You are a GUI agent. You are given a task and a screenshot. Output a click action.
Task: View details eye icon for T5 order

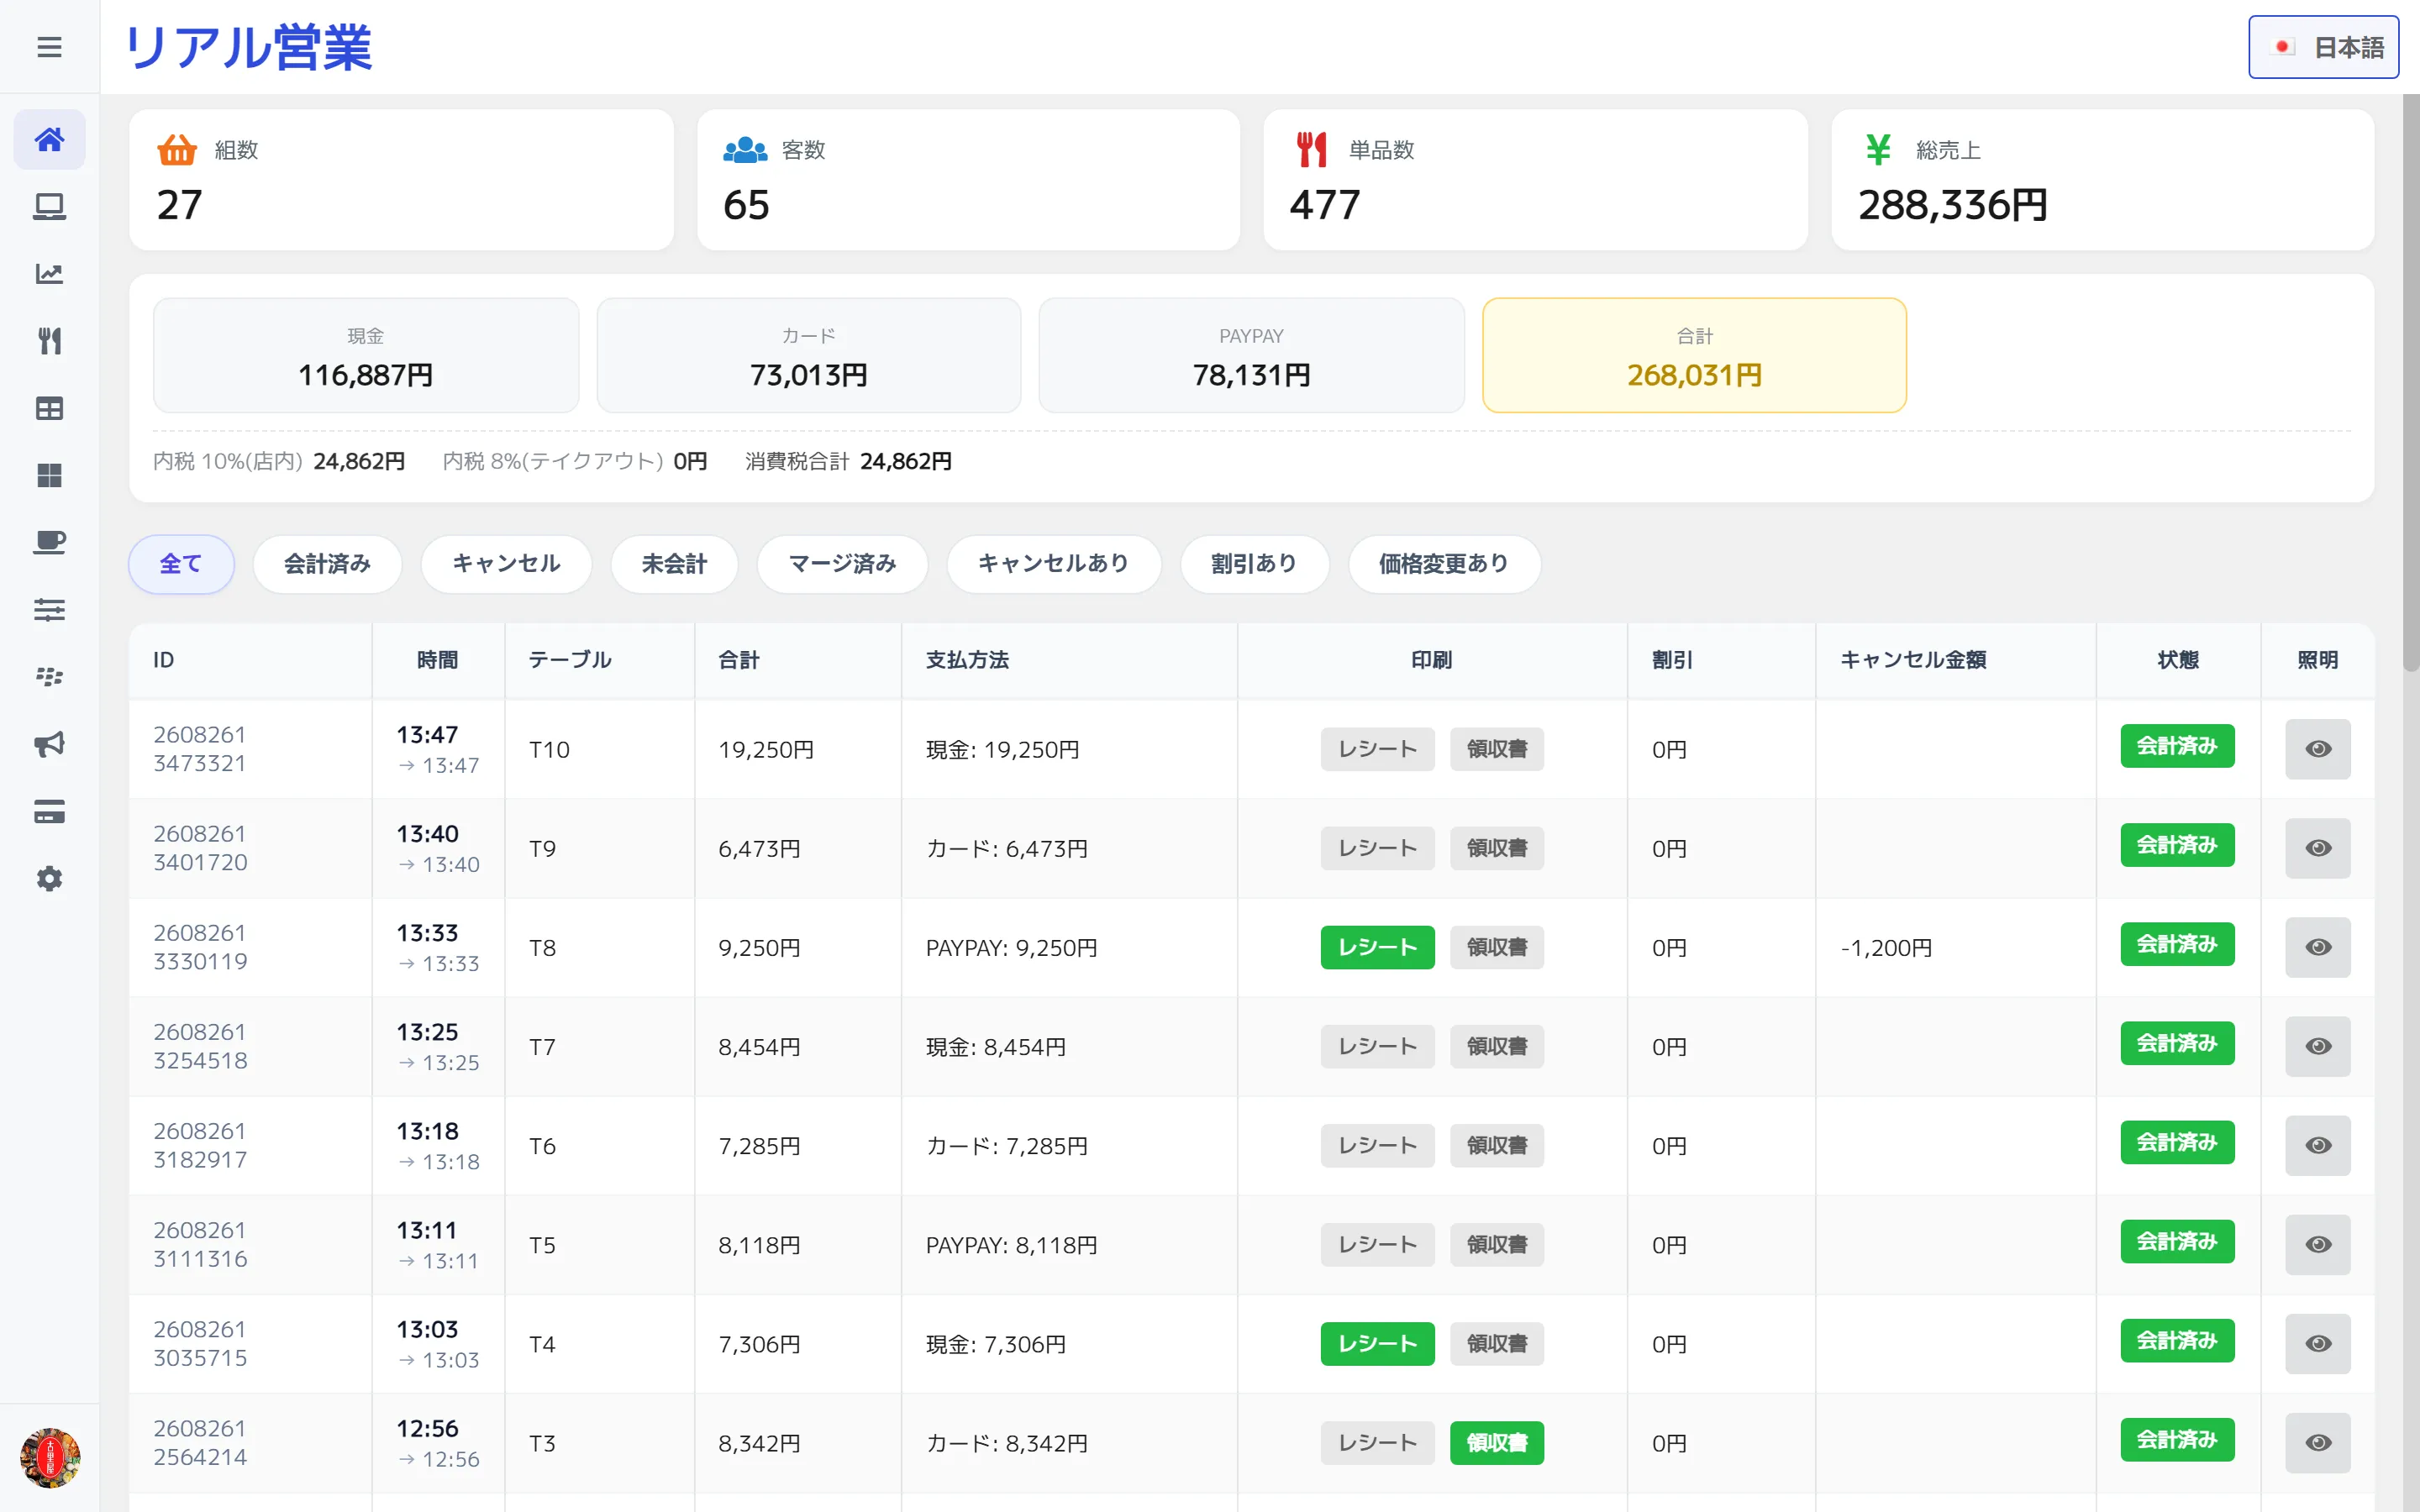tap(2318, 1244)
